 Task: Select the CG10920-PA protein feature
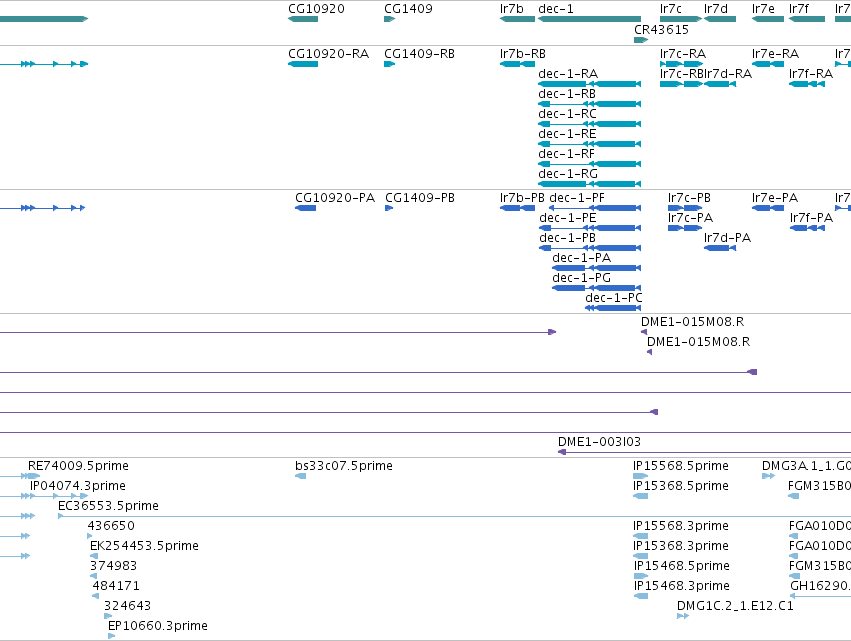306,208
